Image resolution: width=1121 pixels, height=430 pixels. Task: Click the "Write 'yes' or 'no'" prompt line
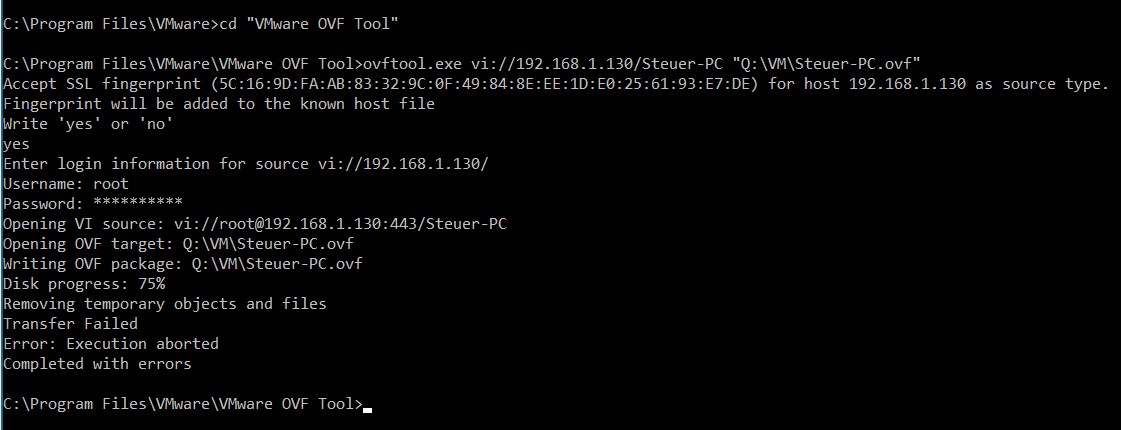[x=89, y=124]
